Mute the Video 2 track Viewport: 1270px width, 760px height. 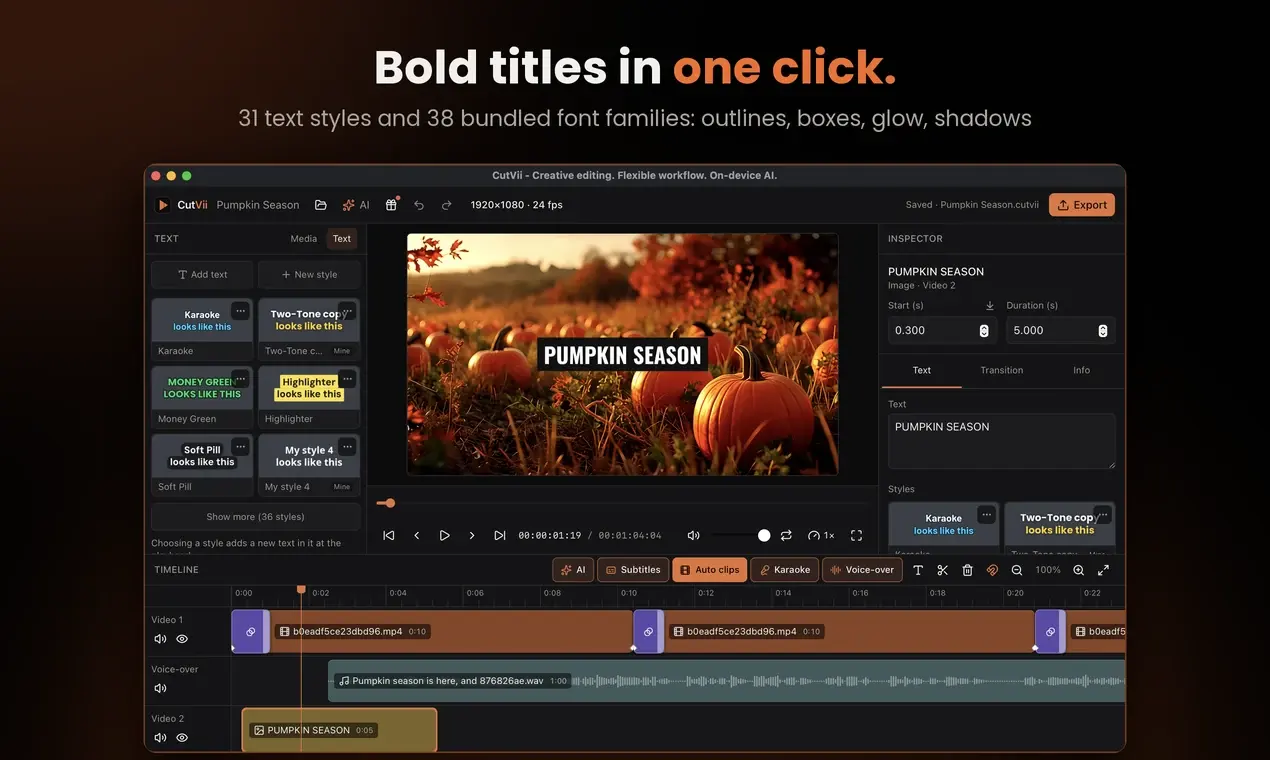160,737
